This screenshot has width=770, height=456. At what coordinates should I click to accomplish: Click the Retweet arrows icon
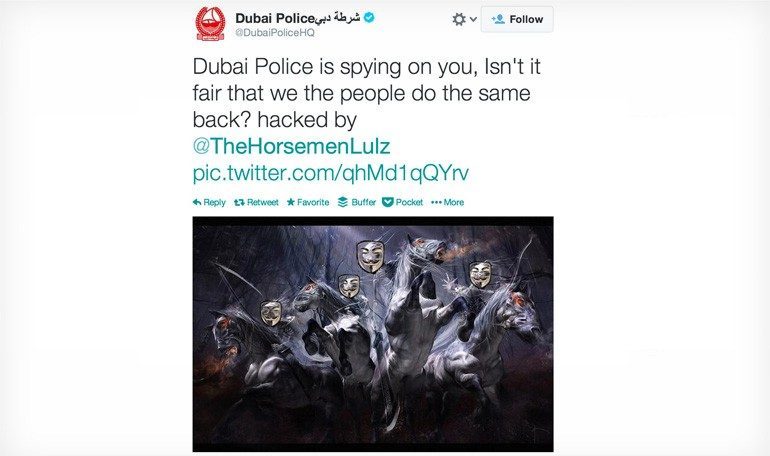239,202
